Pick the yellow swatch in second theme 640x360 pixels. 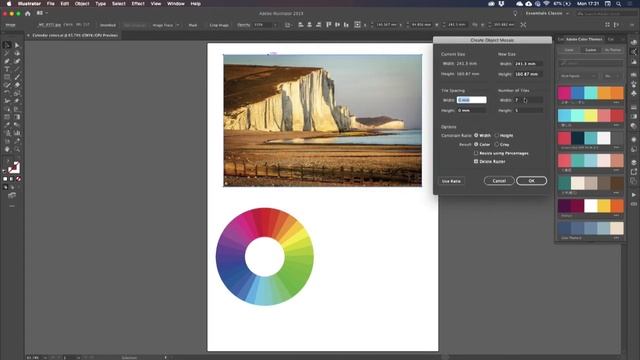pyautogui.click(x=591, y=116)
